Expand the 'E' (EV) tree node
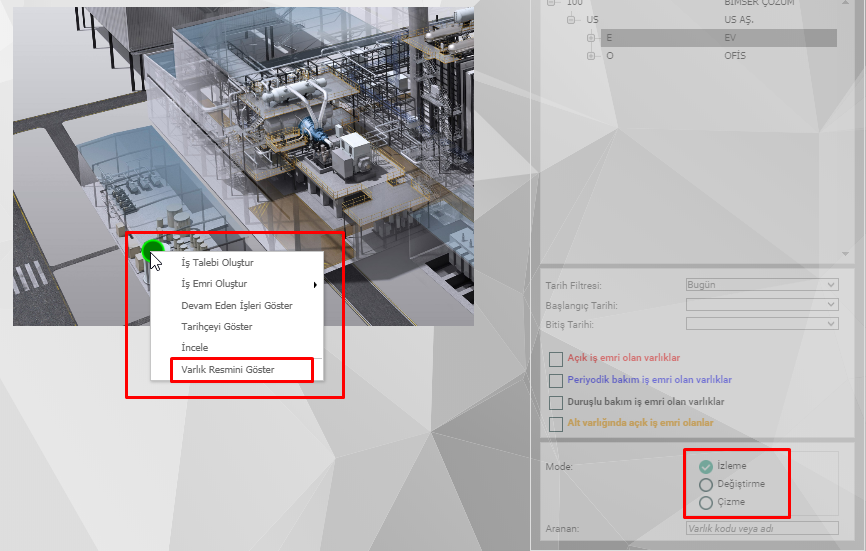Screen dimensions: 866x551 pos(591,38)
